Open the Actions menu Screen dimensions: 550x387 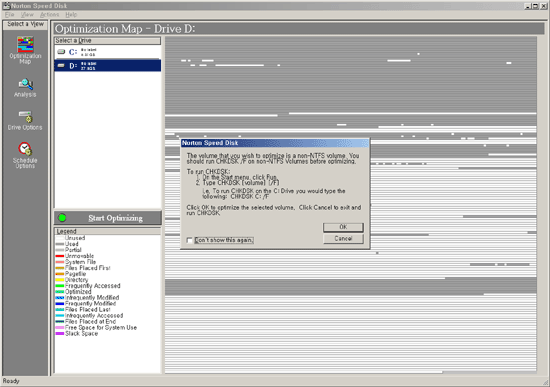[x=49, y=14]
